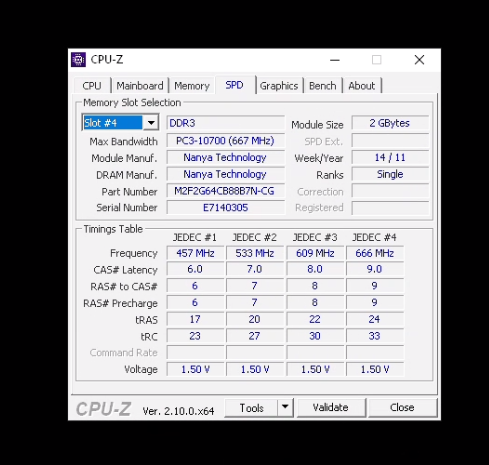Select the Max Bandwidth PC3-10700 field
The image size is (489, 465).
point(225,141)
